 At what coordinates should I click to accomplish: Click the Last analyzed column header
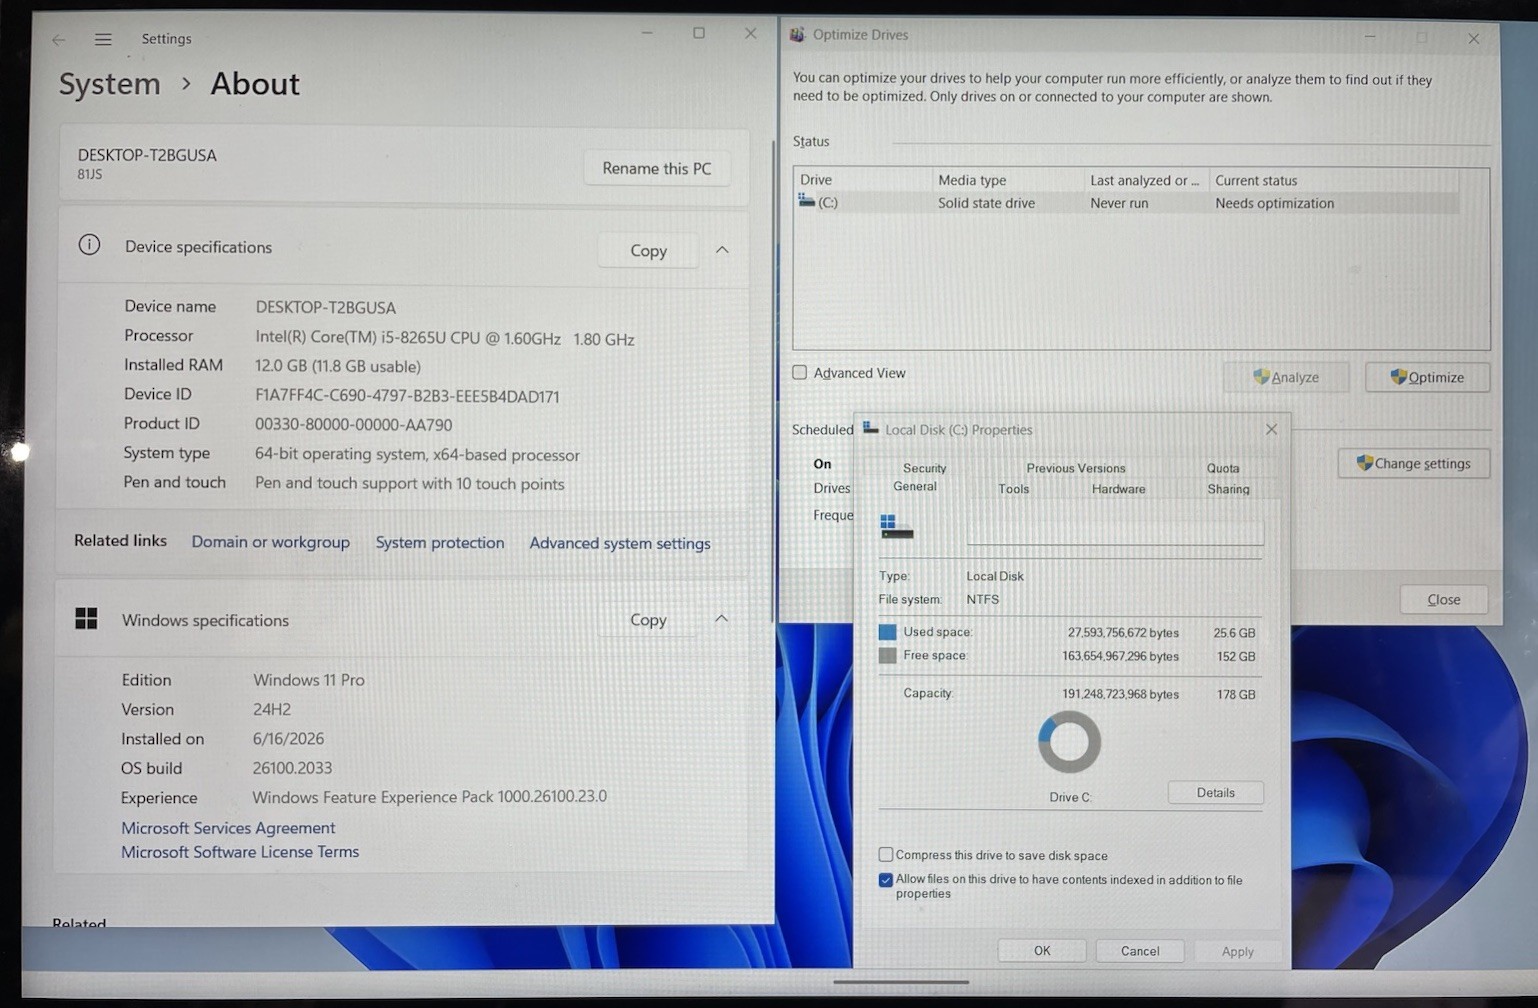[1147, 180]
